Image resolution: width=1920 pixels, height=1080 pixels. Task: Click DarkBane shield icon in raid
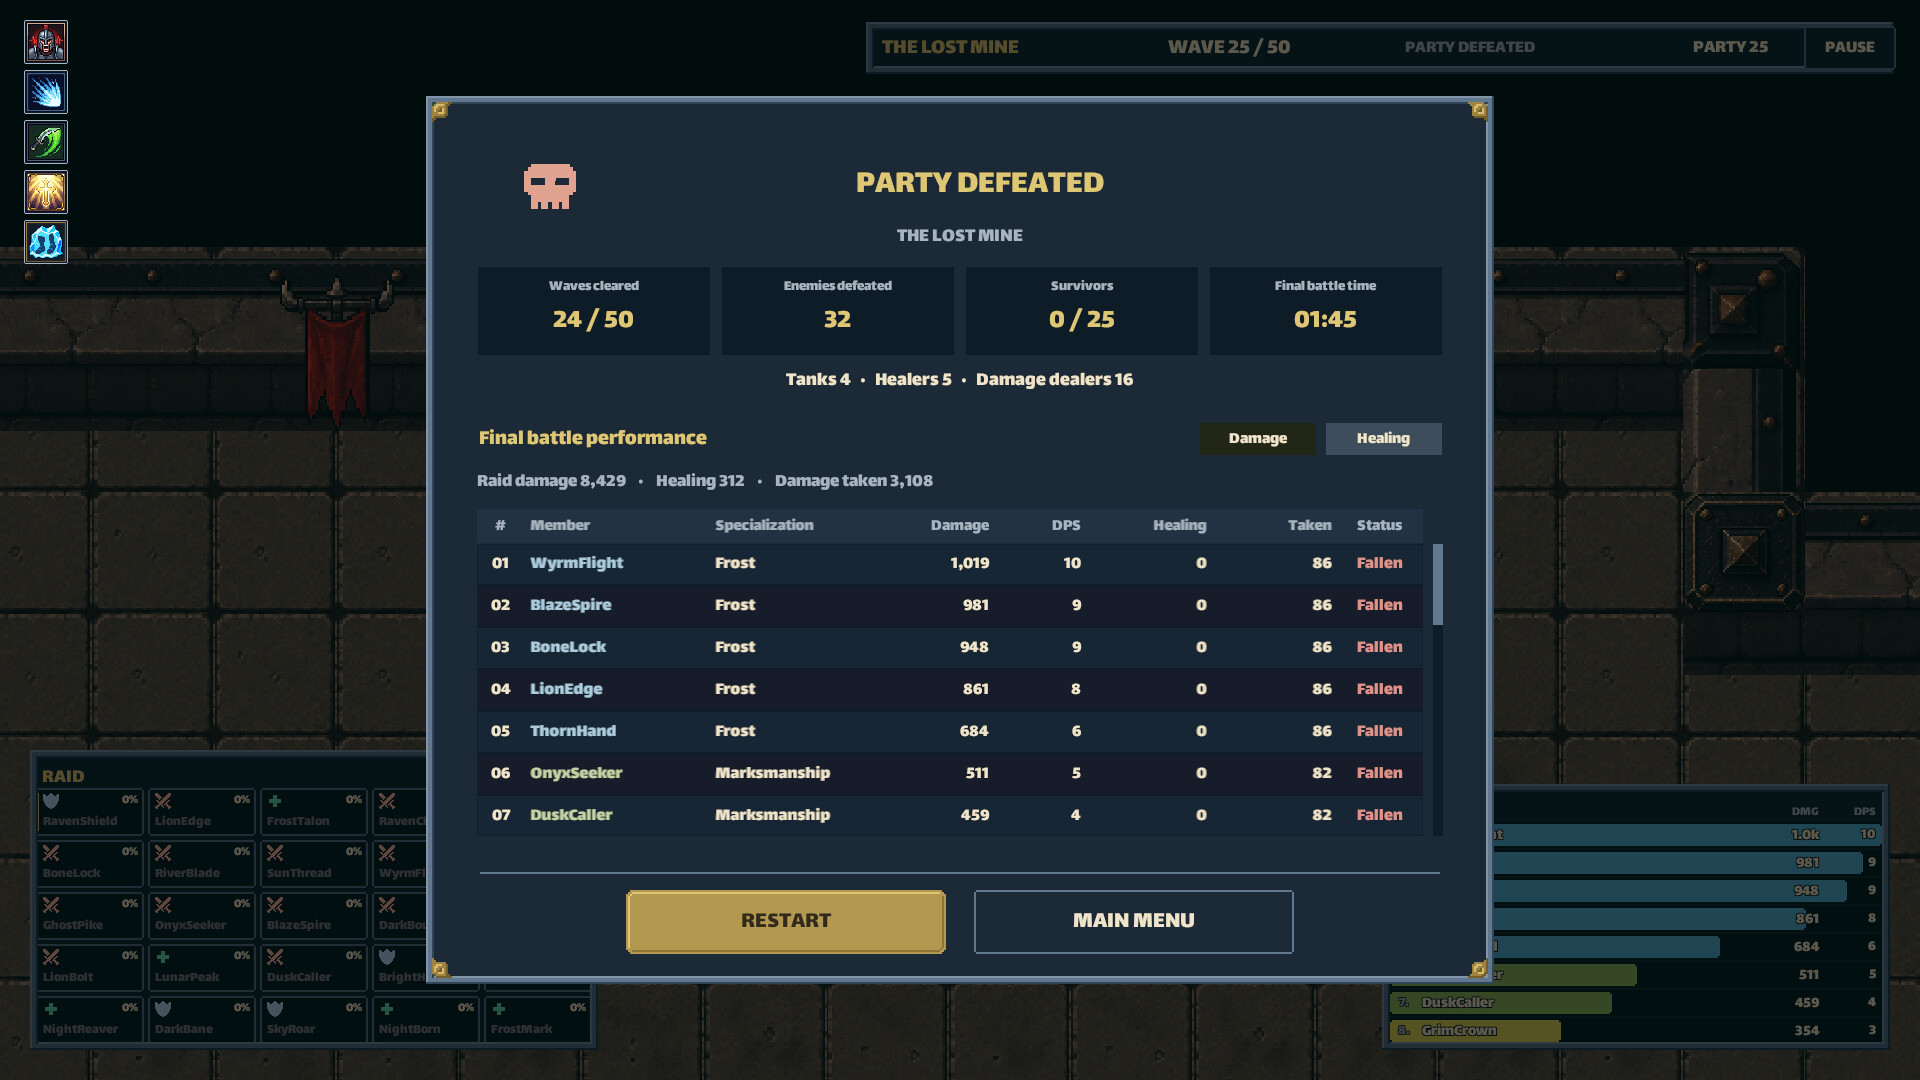pos(163,1009)
